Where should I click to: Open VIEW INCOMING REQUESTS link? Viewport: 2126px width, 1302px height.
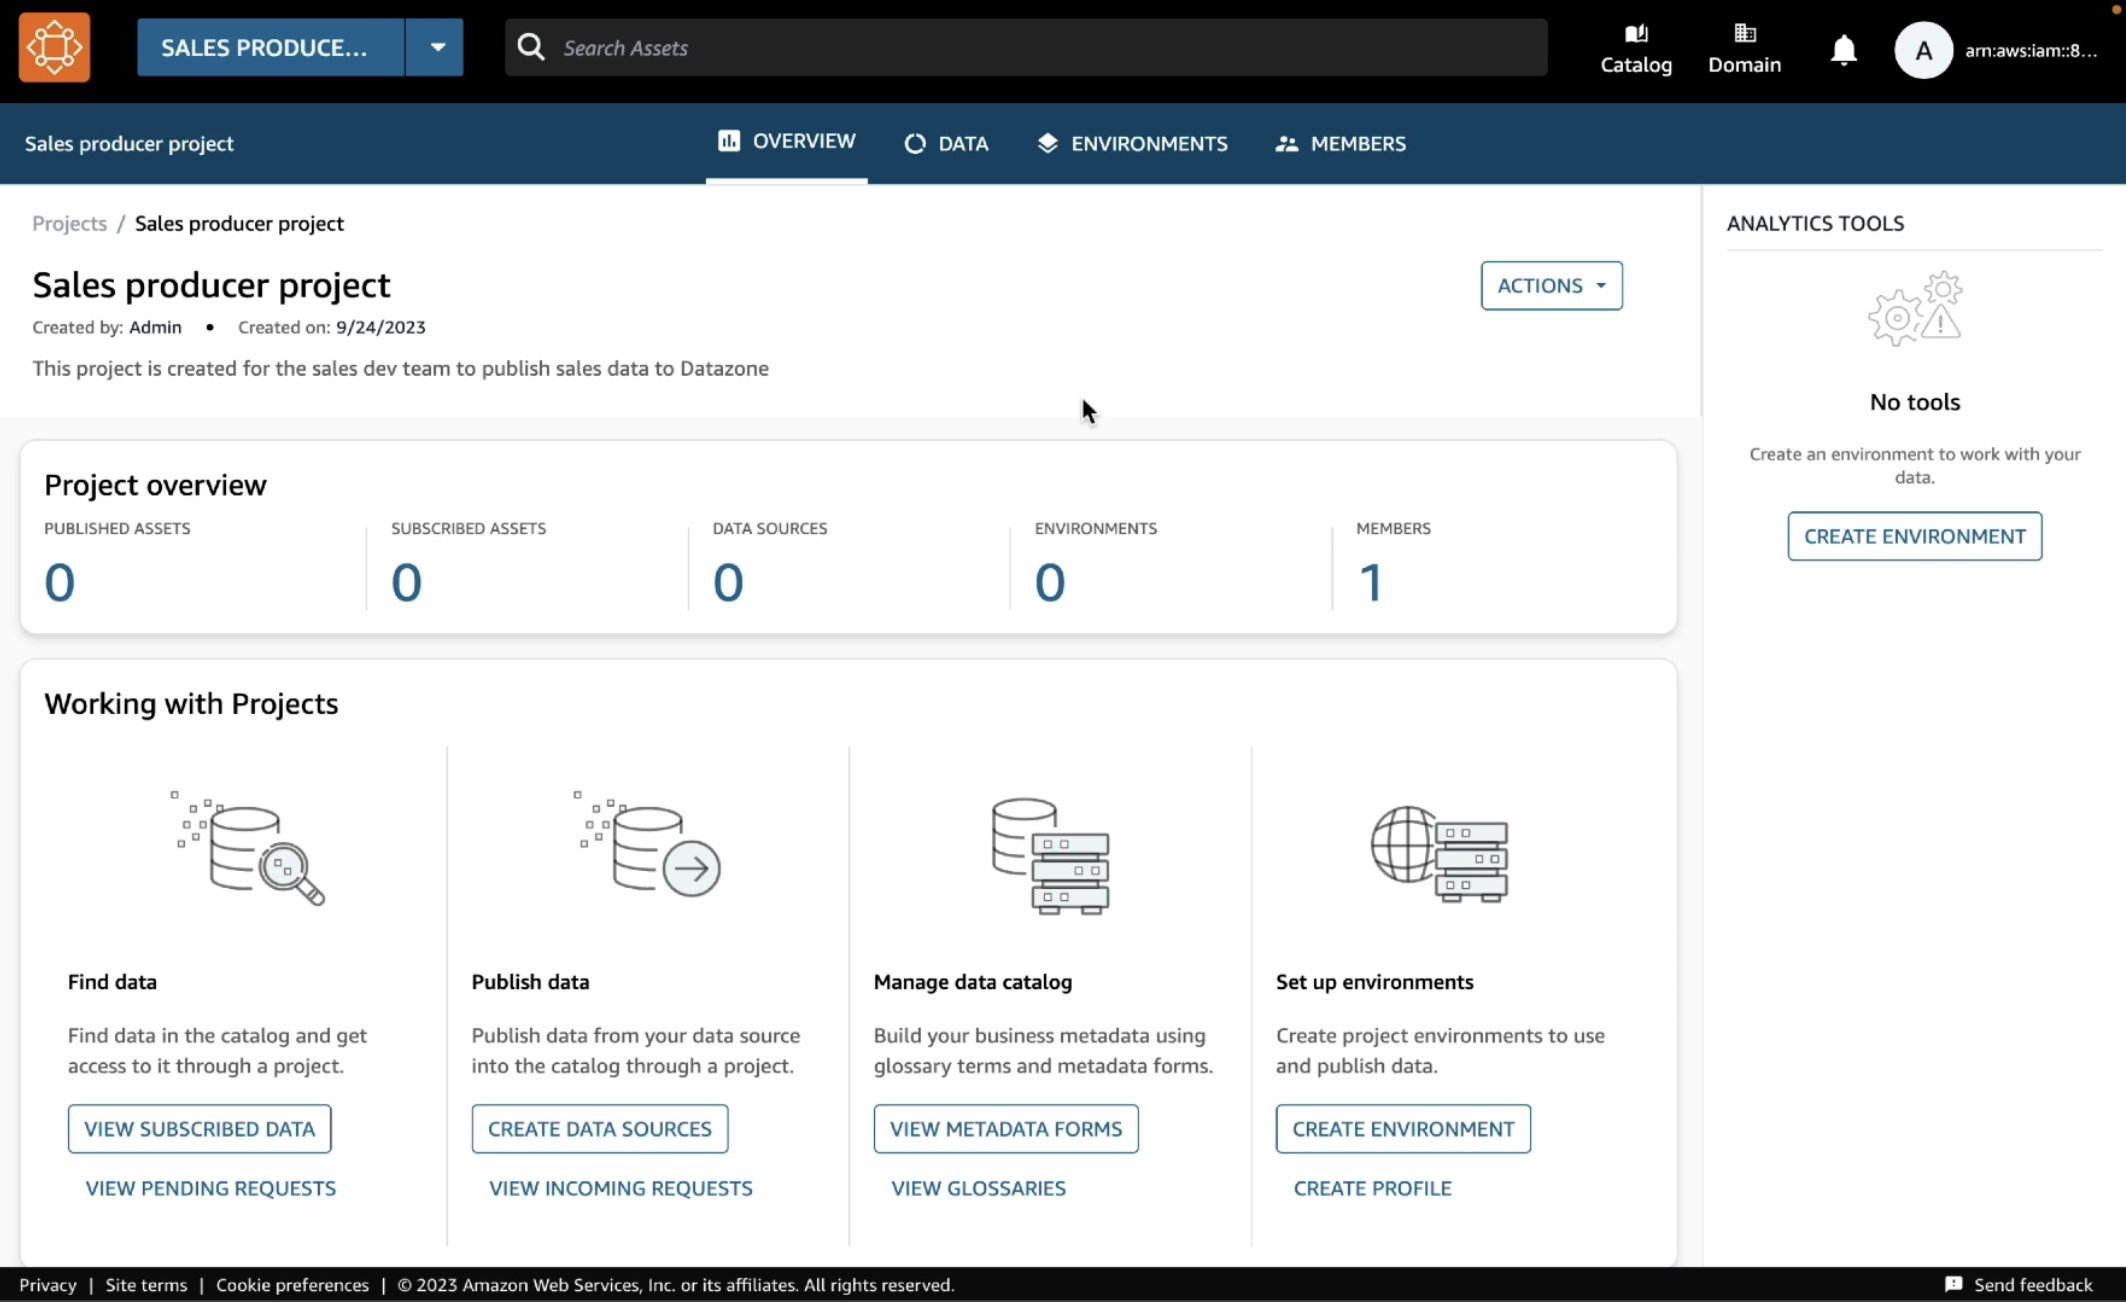[621, 1188]
